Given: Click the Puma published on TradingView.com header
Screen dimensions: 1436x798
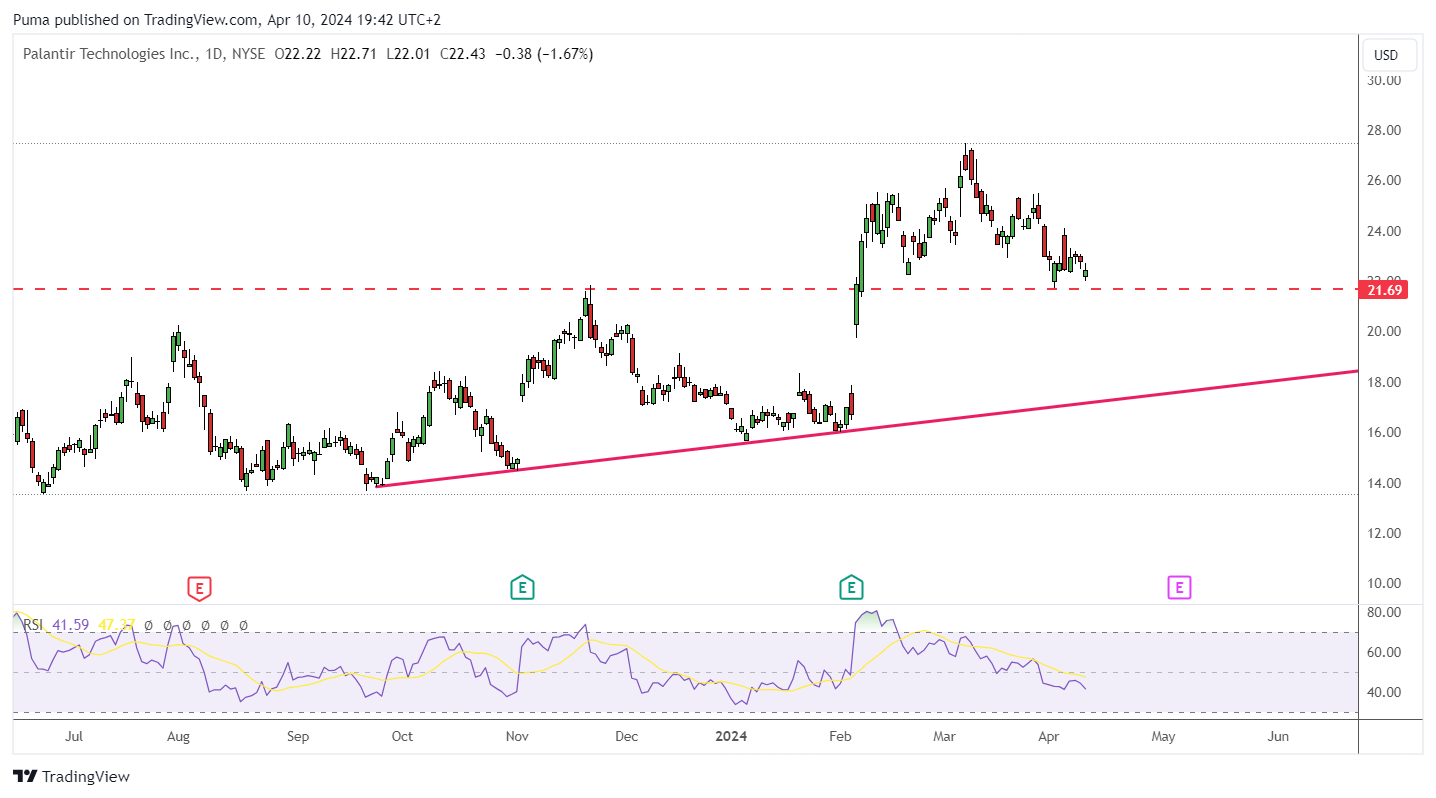Looking at the screenshot, I should pos(227,19).
